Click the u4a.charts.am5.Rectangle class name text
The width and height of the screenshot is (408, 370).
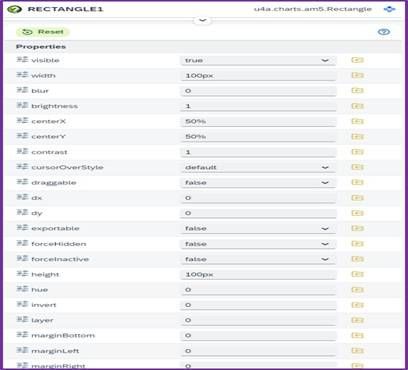click(313, 9)
